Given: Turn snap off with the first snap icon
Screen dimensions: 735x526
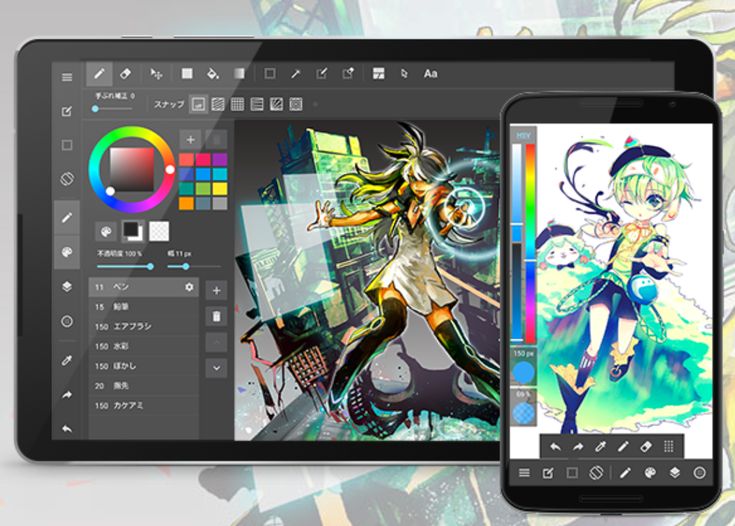Looking at the screenshot, I should click(x=198, y=104).
